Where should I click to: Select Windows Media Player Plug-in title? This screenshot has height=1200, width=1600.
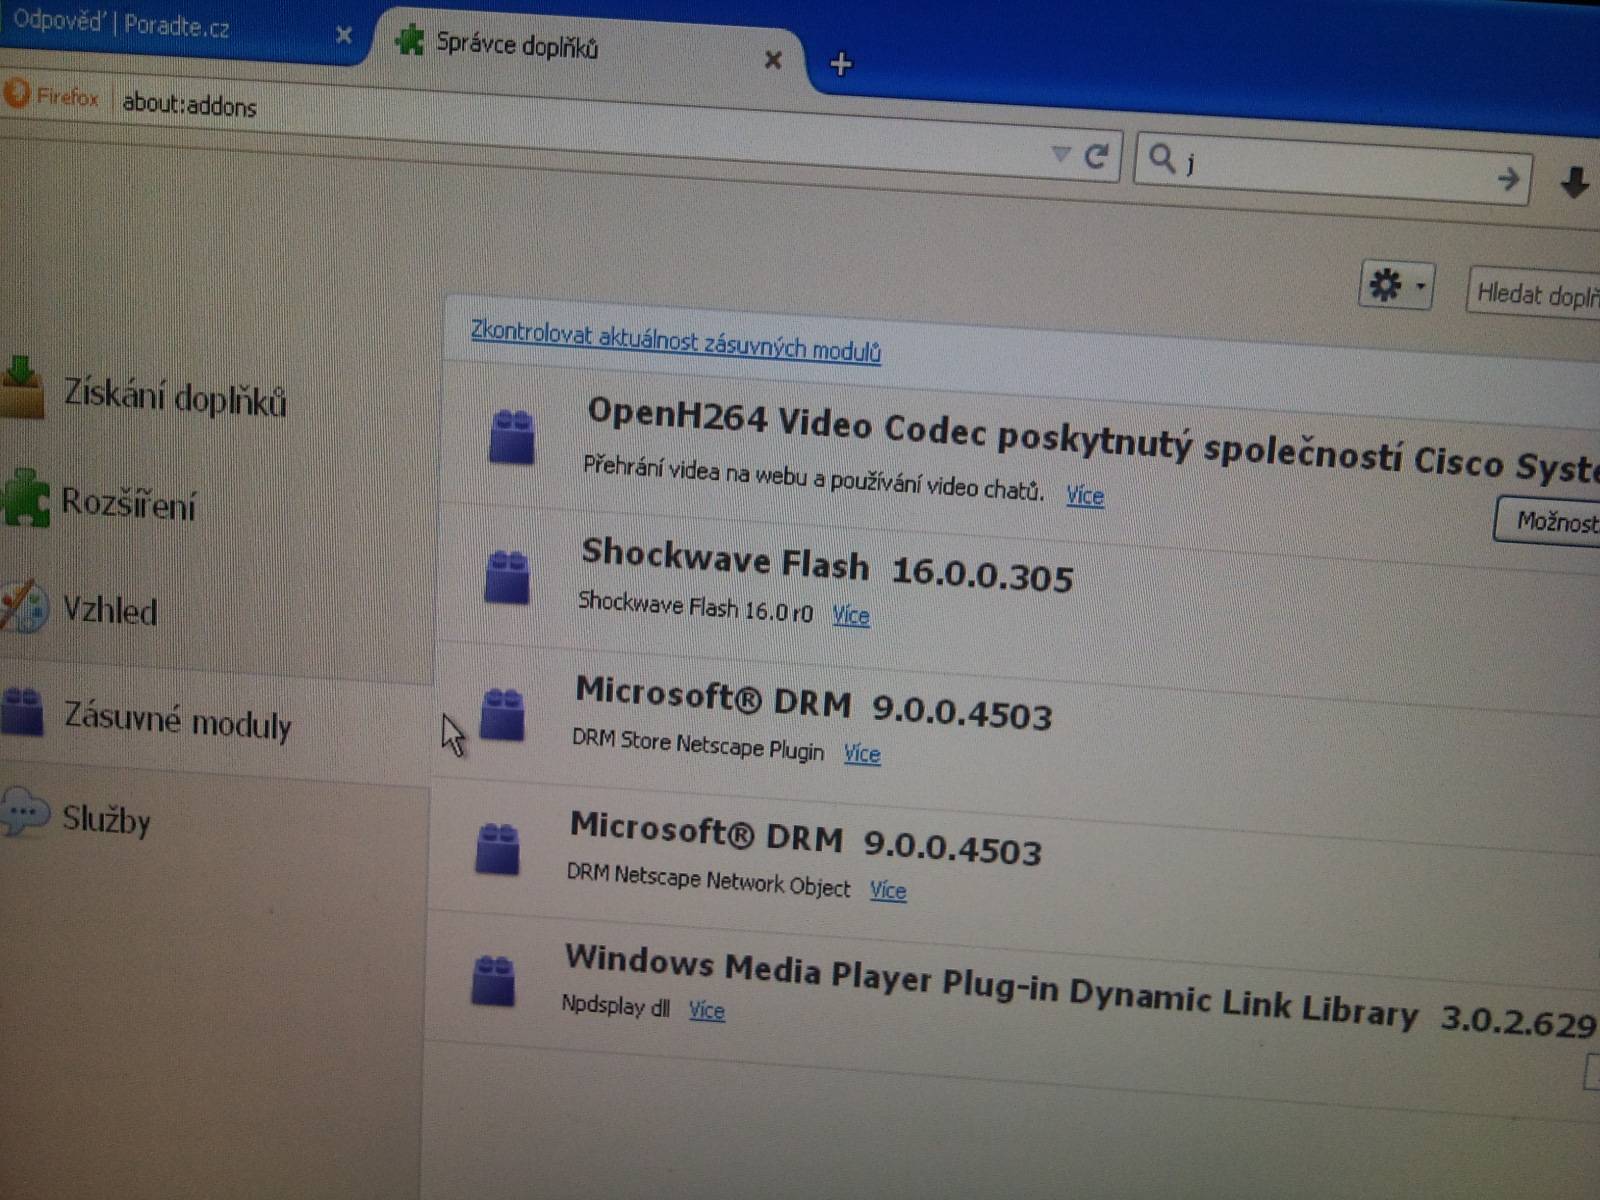coord(1080,990)
